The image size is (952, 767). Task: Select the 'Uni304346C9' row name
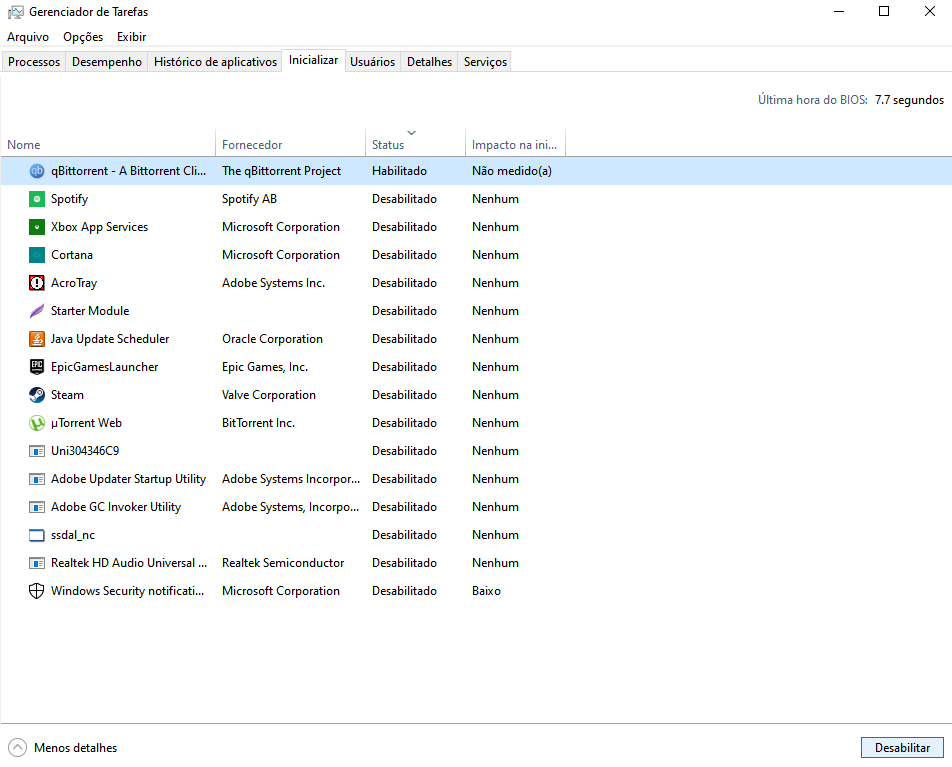pyautogui.click(x=85, y=451)
